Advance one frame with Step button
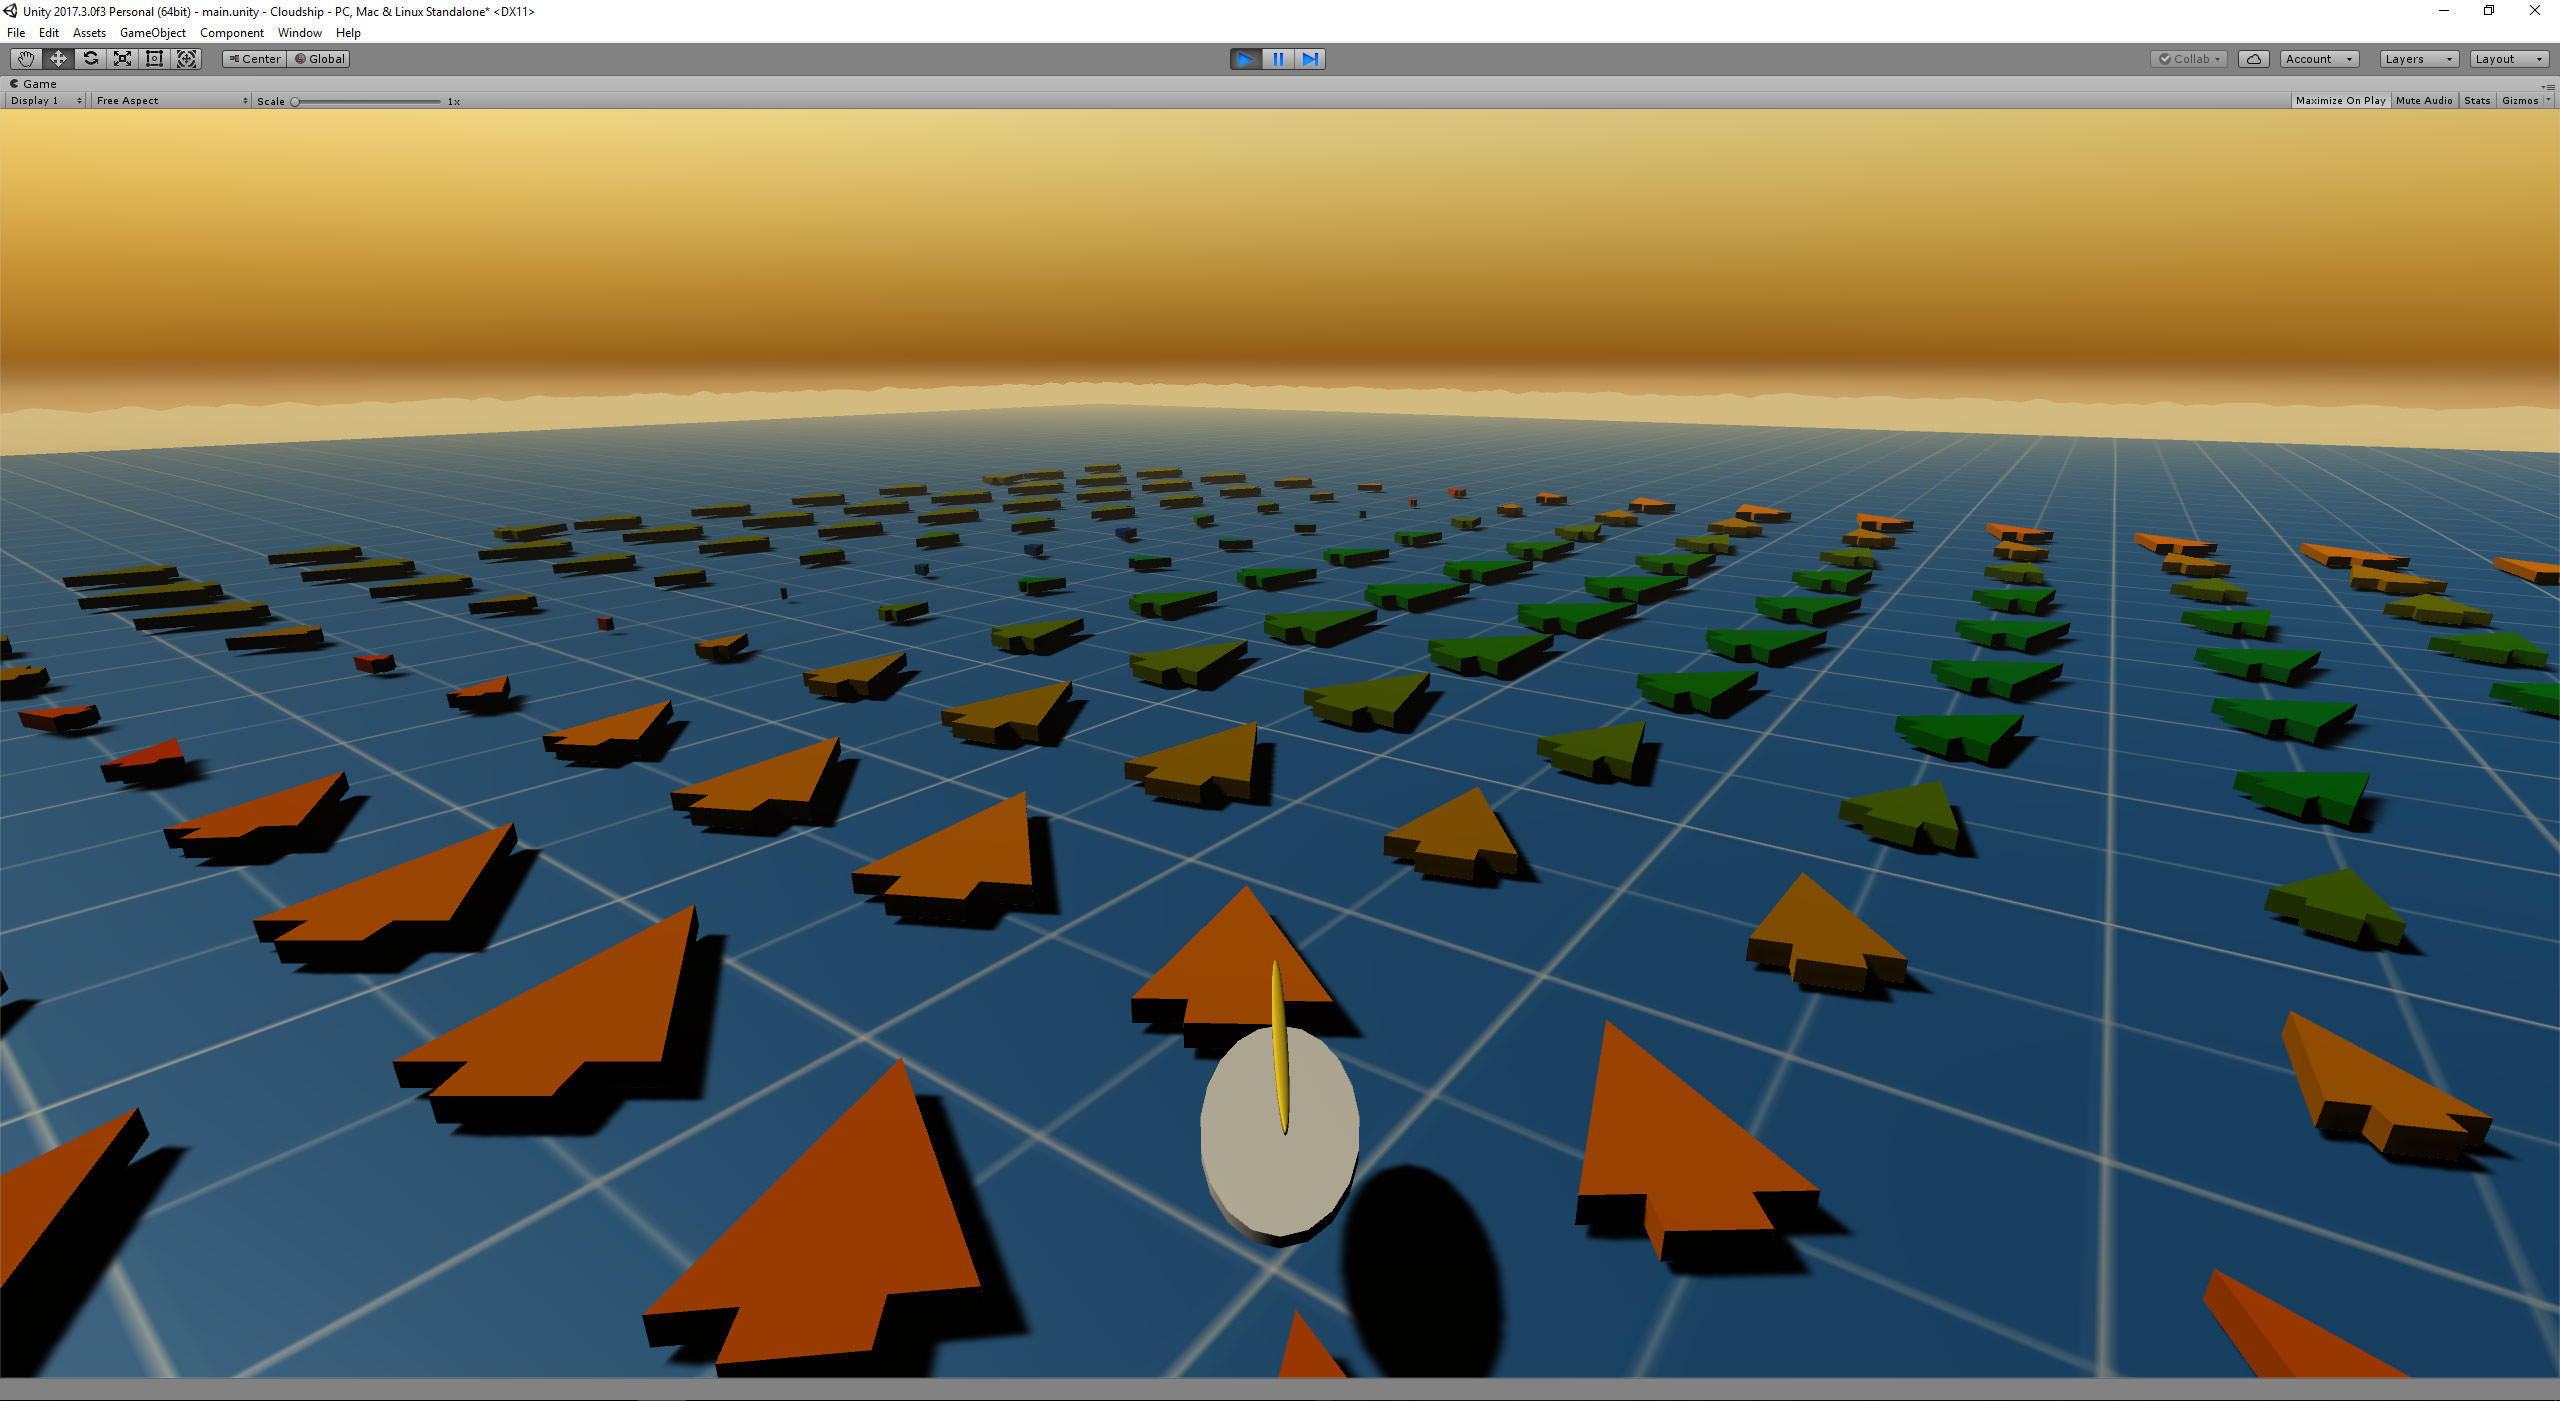 pyautogui.click(x=1310, y=59)
